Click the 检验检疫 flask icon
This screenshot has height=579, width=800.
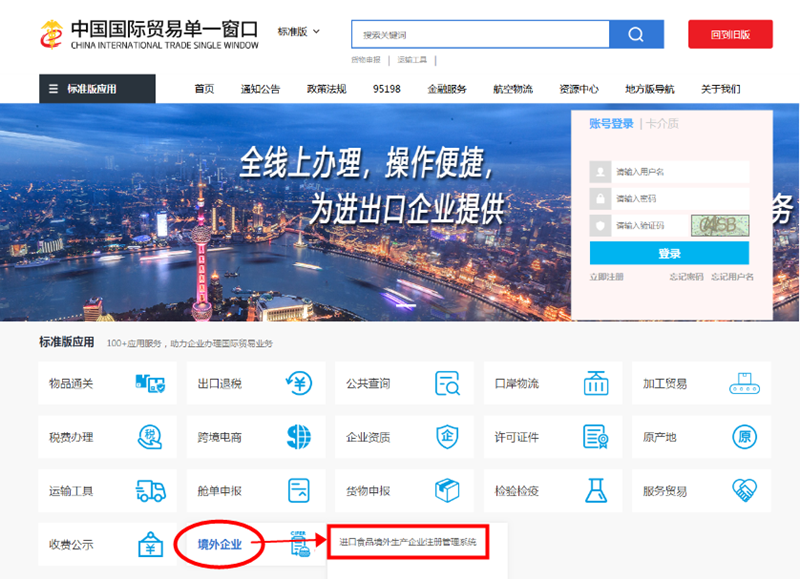click(x=597, y=490)
